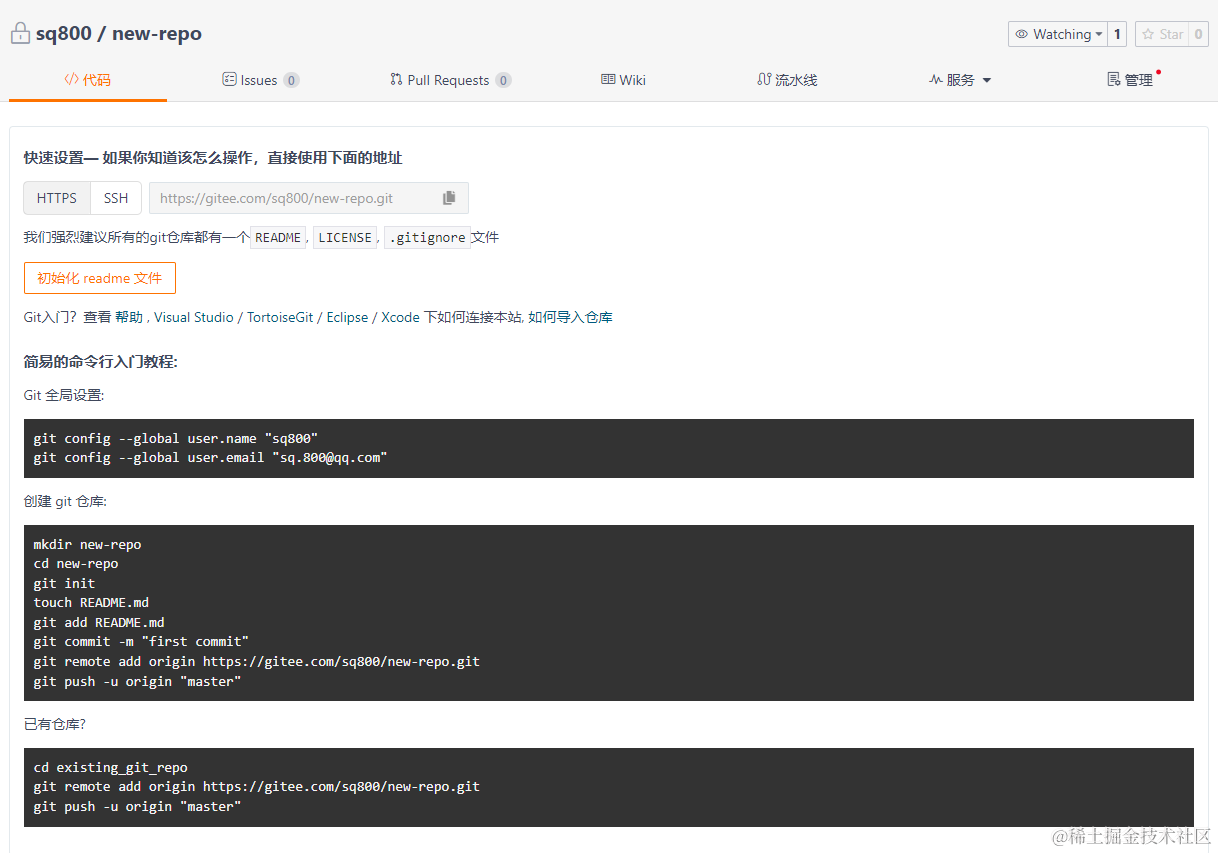Click the git commit -m "first commit" line
Image resolution: width=1218 pixels, height=853 pixels.
[x=141, y=641]
